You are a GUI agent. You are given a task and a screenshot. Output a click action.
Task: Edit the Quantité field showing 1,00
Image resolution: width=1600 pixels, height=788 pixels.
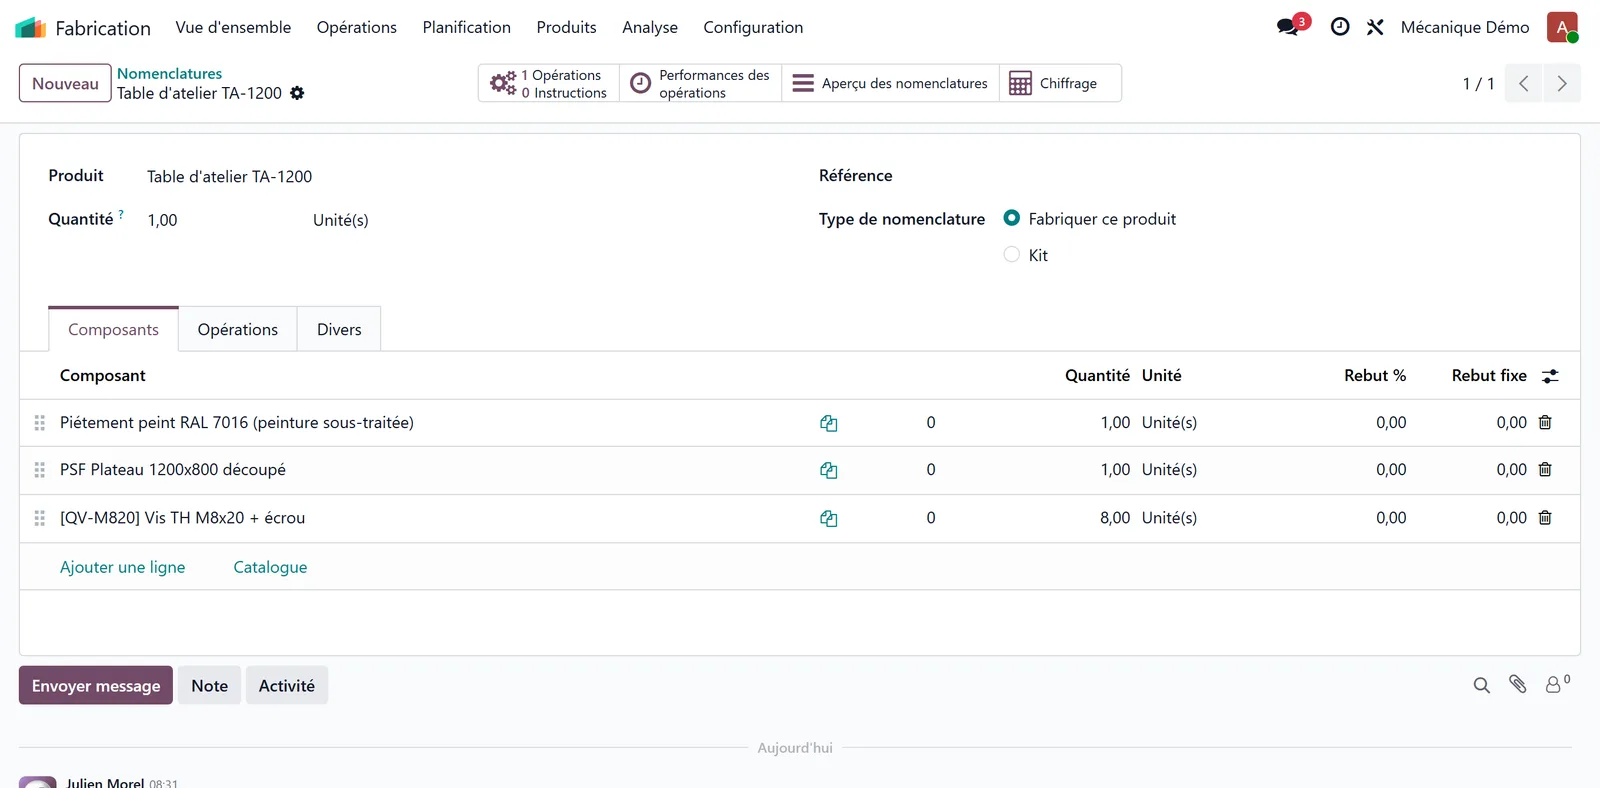[x=222, y=220]
